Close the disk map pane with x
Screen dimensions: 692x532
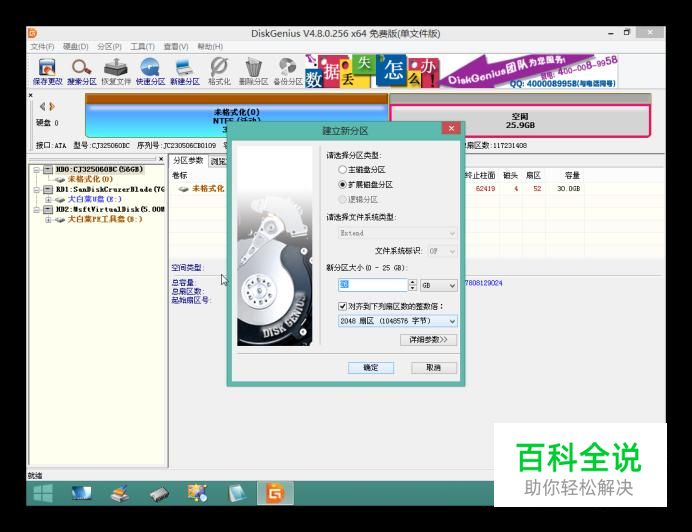[x=30, y=95]
